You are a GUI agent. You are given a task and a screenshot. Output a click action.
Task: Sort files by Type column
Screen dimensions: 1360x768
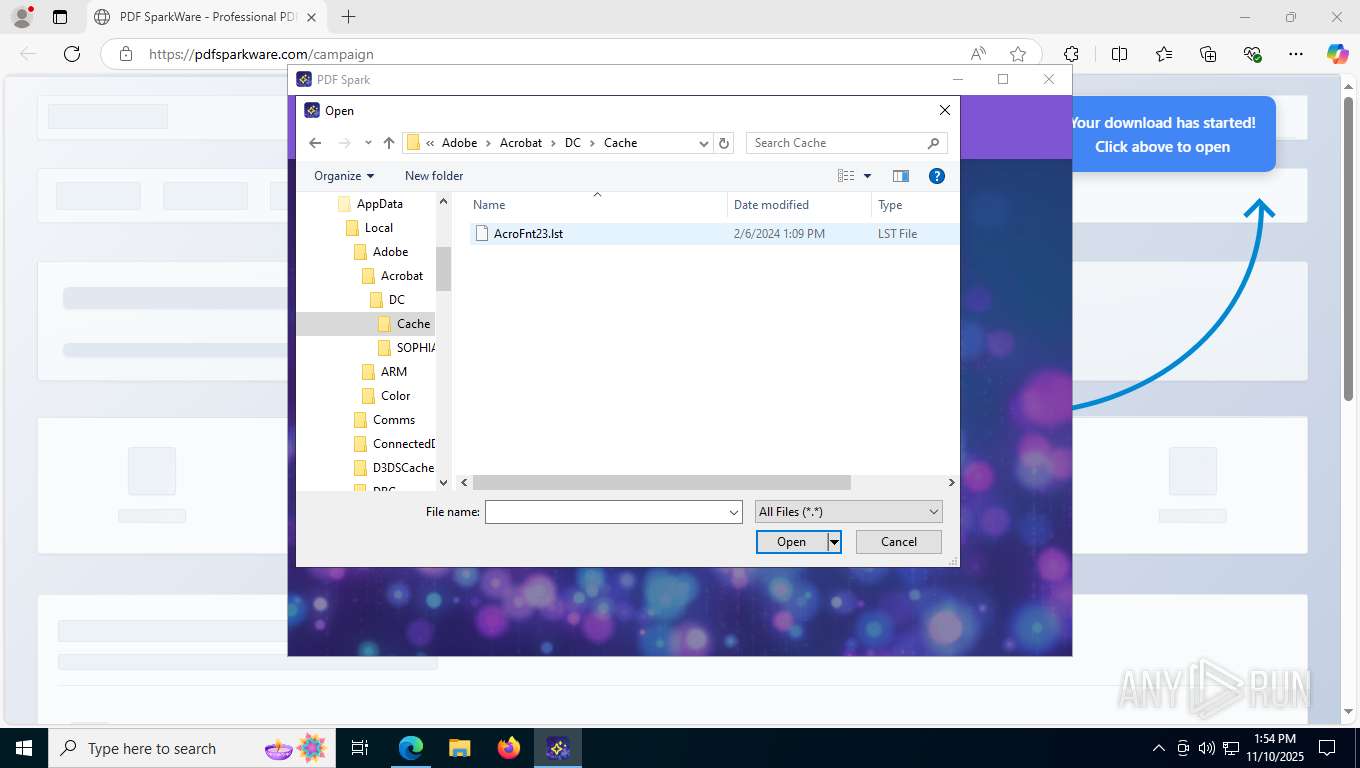pyautogui.click(x=890, y=205)
